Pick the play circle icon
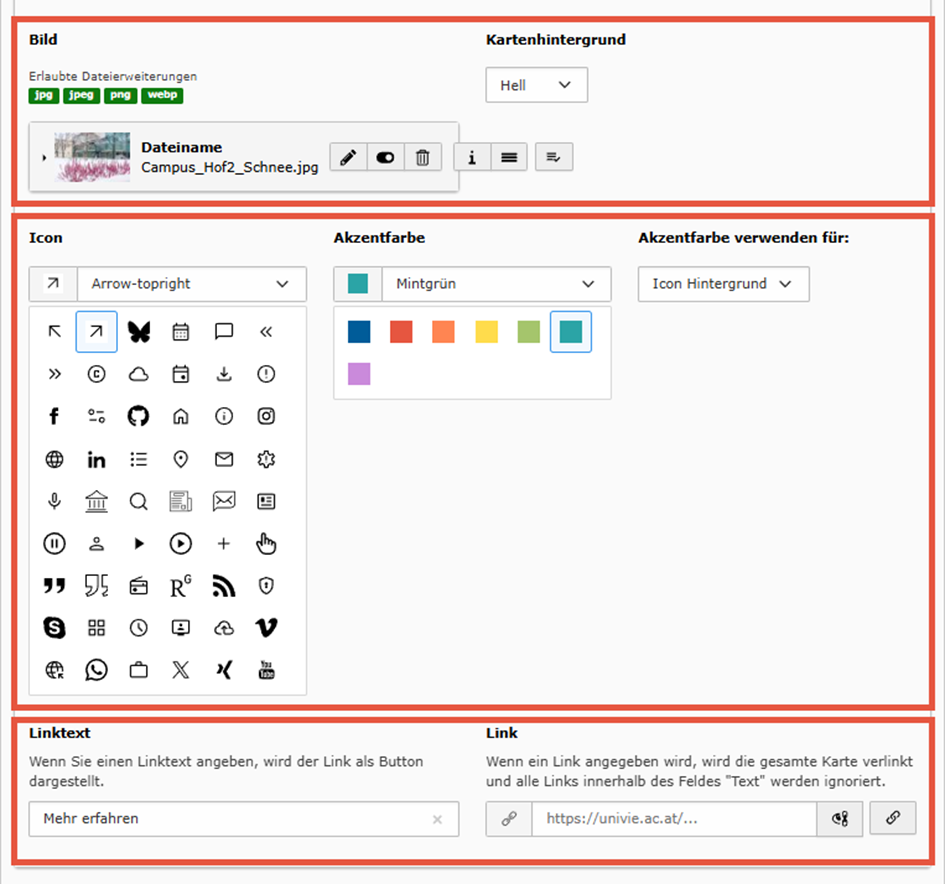The width and height of the screenshot is (945, 884). point(181,544)
